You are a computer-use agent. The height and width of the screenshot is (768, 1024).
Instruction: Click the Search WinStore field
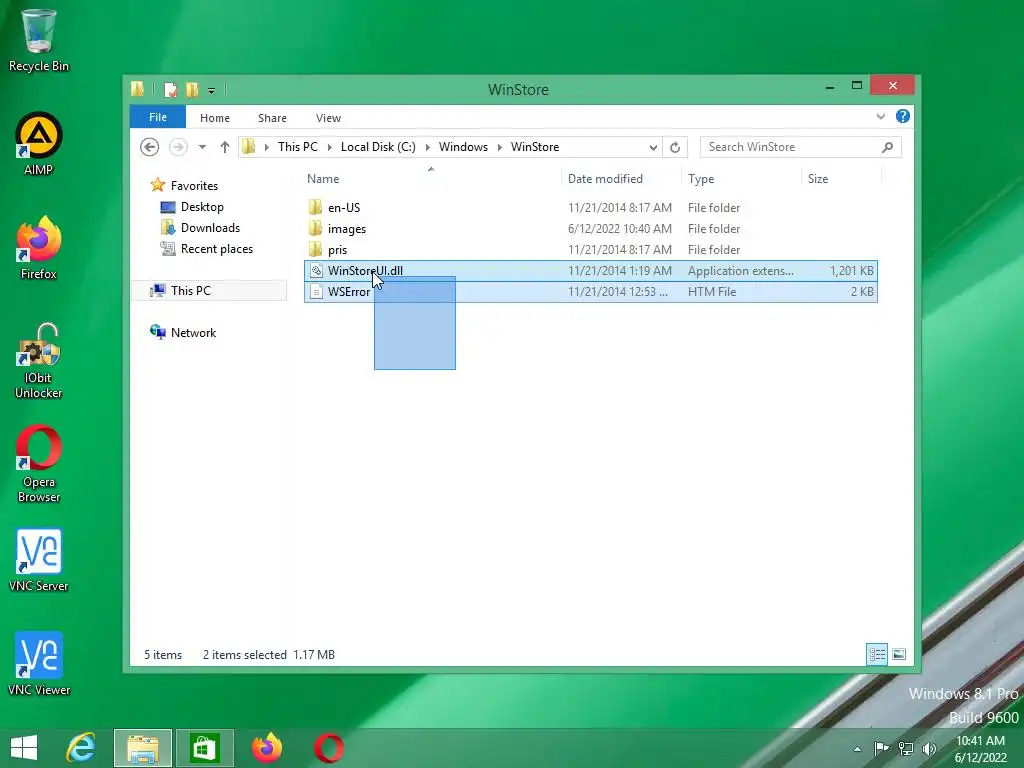click(801, 147)
